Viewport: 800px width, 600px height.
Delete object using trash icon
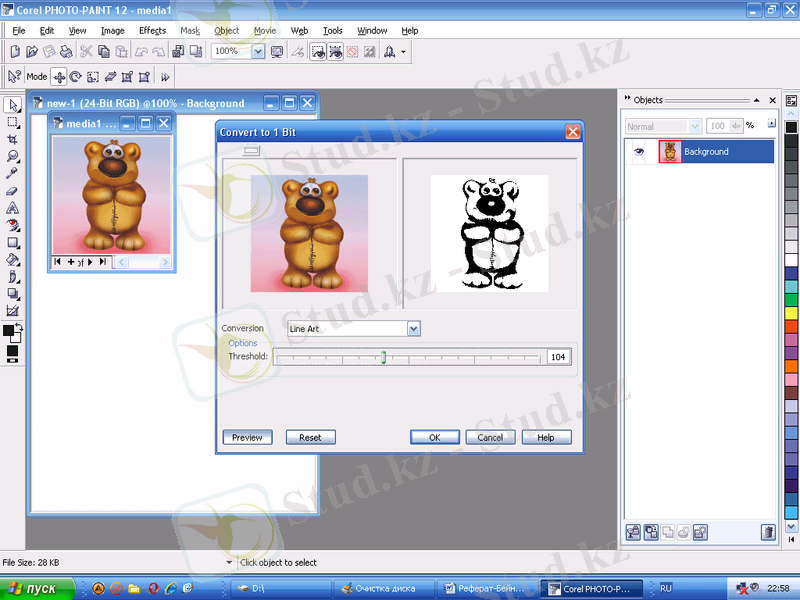tap(767, 532)
